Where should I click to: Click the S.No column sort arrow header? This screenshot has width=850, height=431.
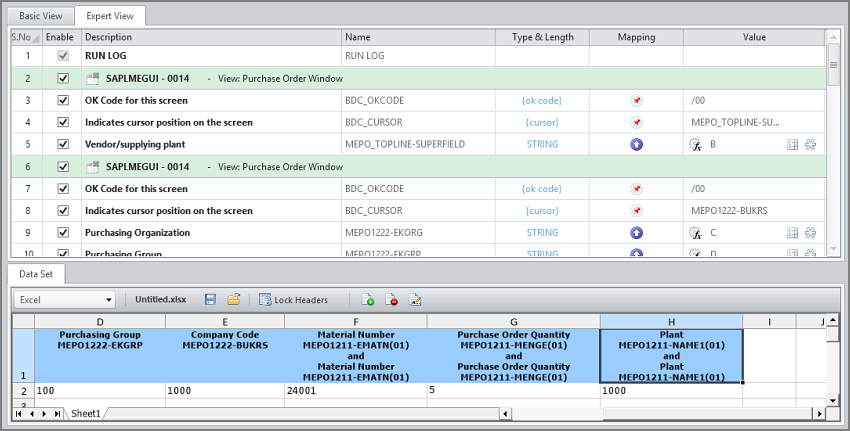[x=27, y=37]
